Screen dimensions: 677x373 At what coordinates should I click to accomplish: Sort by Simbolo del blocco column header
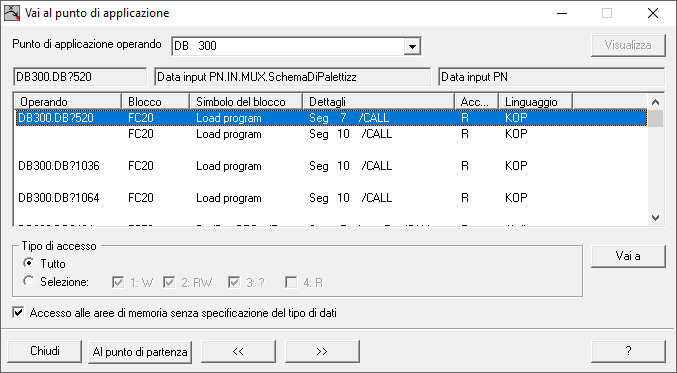tap(246, 102)
